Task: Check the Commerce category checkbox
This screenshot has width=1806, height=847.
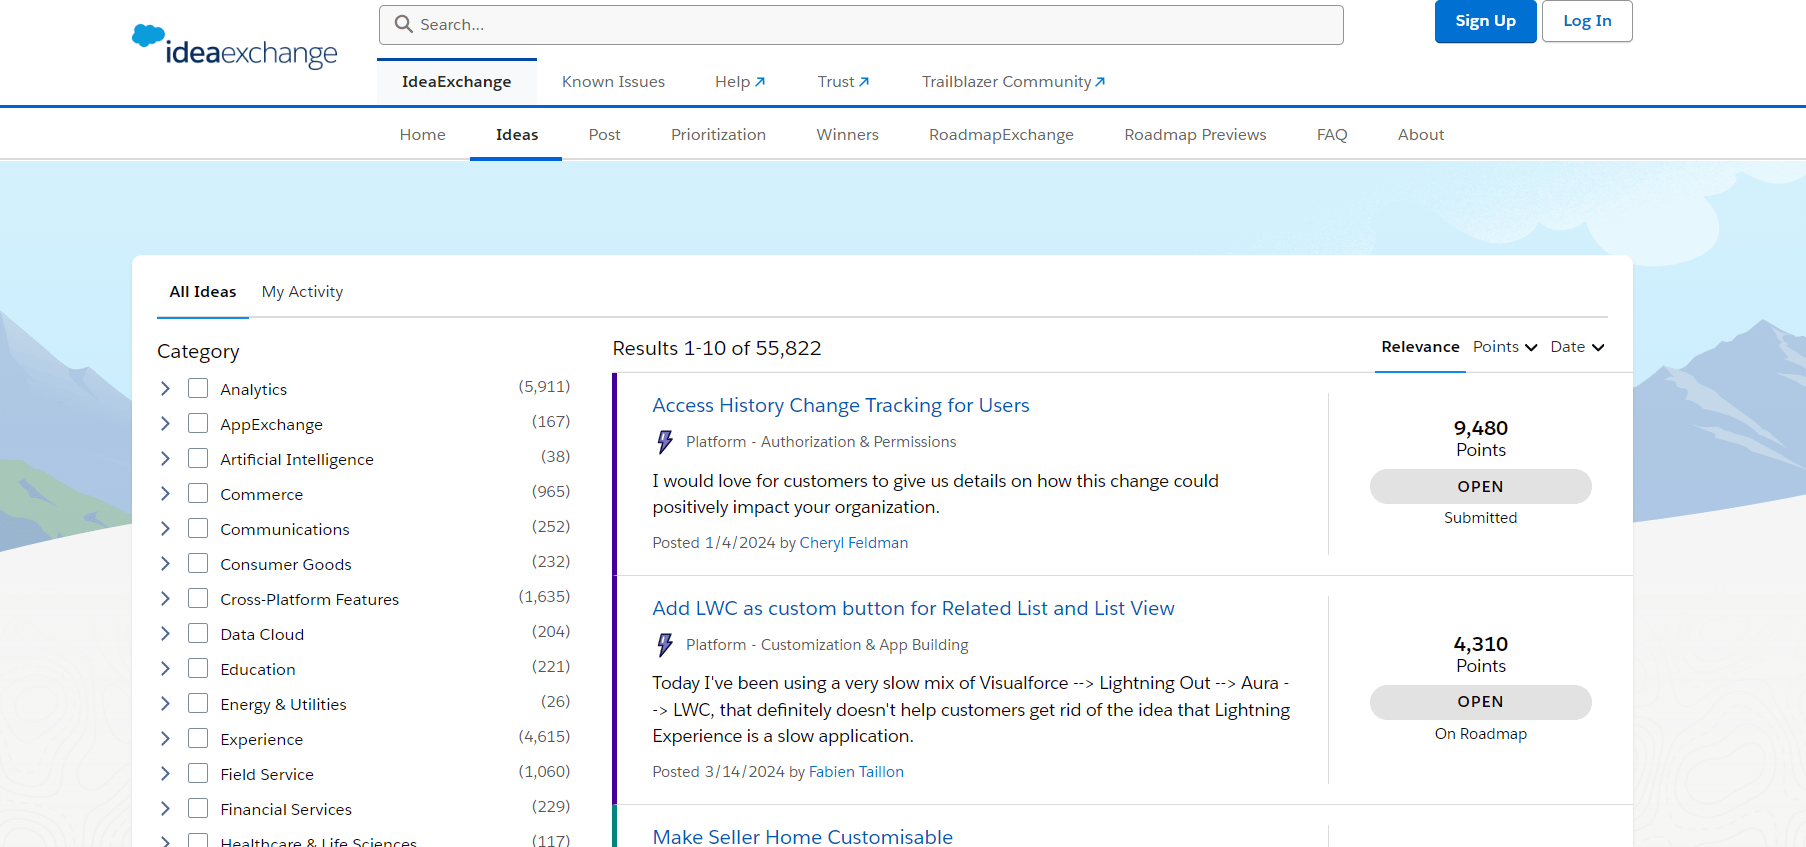Action: [x=198, y=493]
